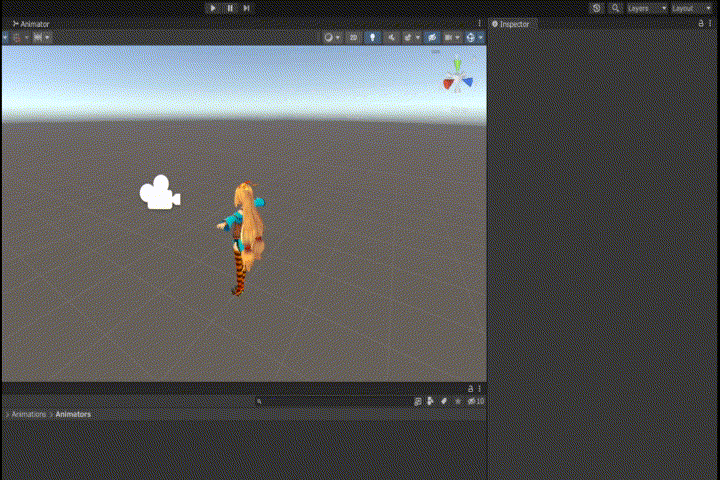720x480 pixels.
Task: Go to the Animations breadcrumb folder
Action: 28,414
